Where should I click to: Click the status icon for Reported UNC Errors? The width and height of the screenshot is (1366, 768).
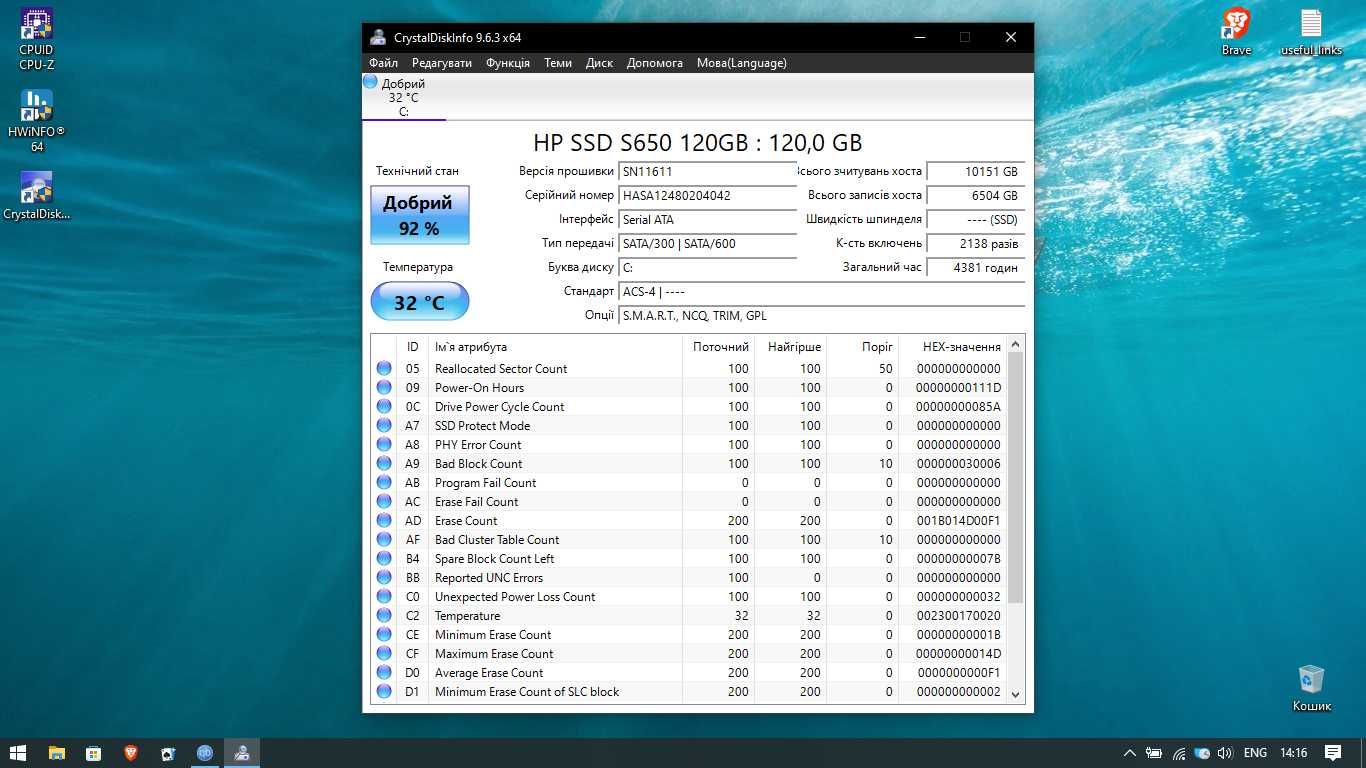[x=384, y=577]
